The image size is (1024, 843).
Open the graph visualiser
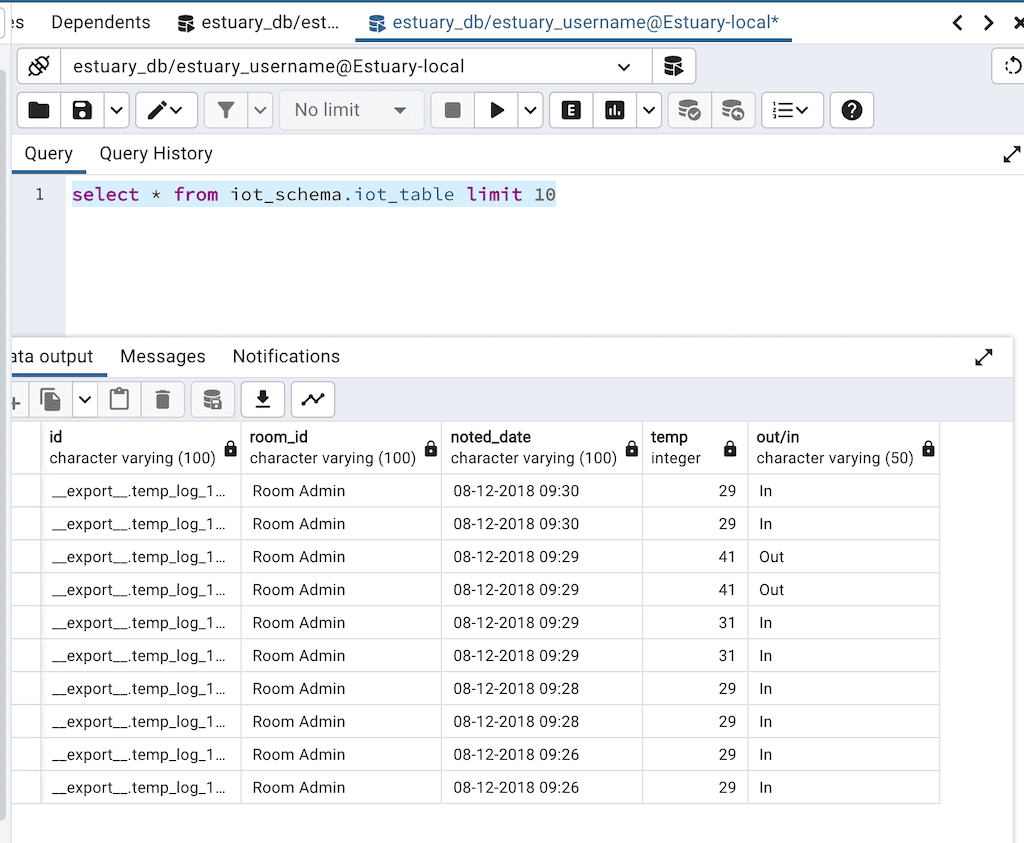(312, 399)
